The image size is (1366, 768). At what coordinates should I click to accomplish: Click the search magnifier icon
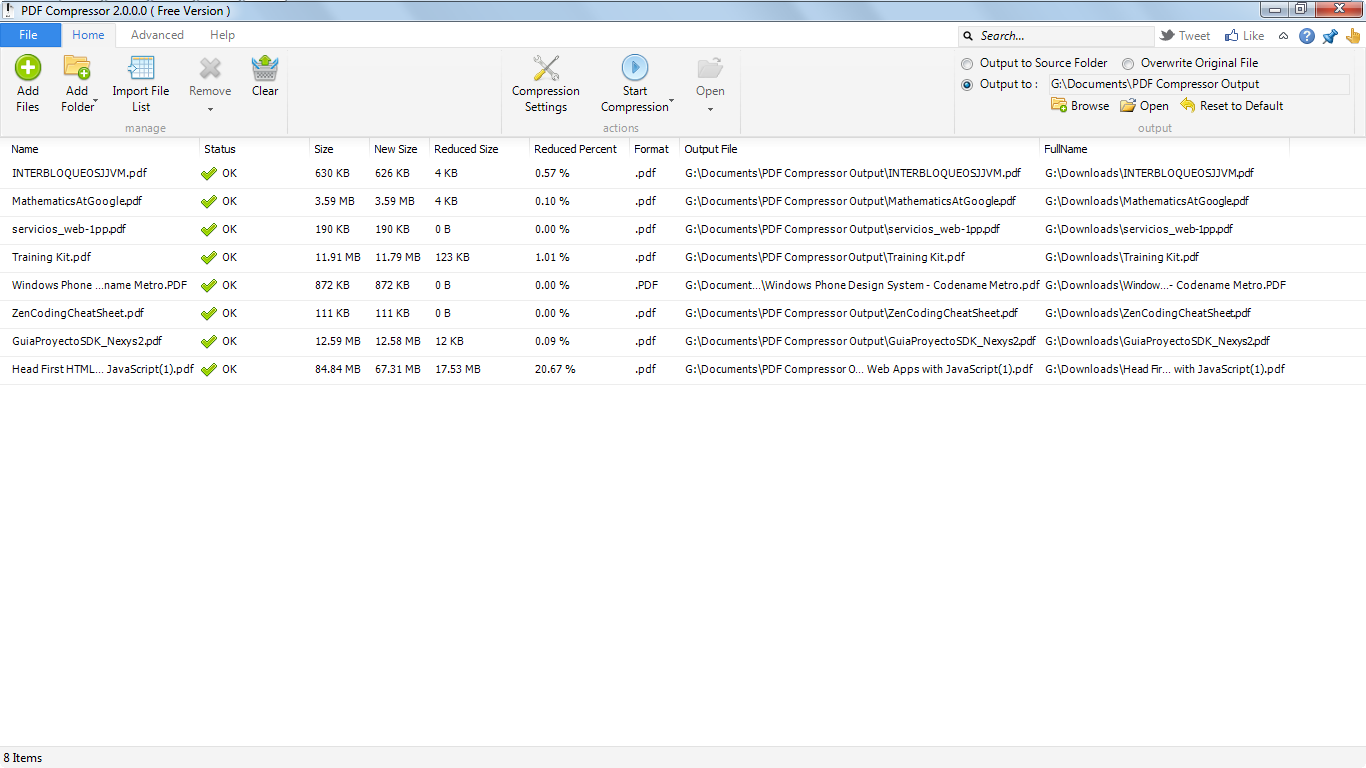coord(968,36)
